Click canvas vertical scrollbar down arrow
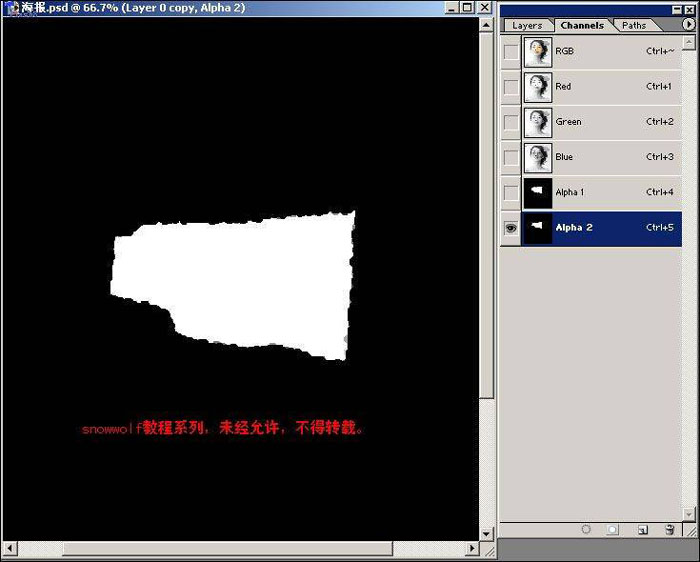This screenshot has width=700, height=562. [x=487, y=534]
